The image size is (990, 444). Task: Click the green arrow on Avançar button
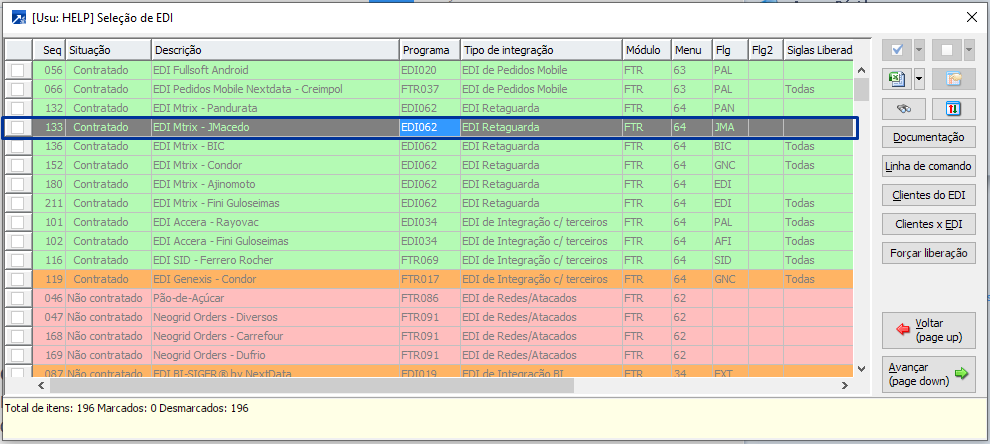tap(961, 374)
